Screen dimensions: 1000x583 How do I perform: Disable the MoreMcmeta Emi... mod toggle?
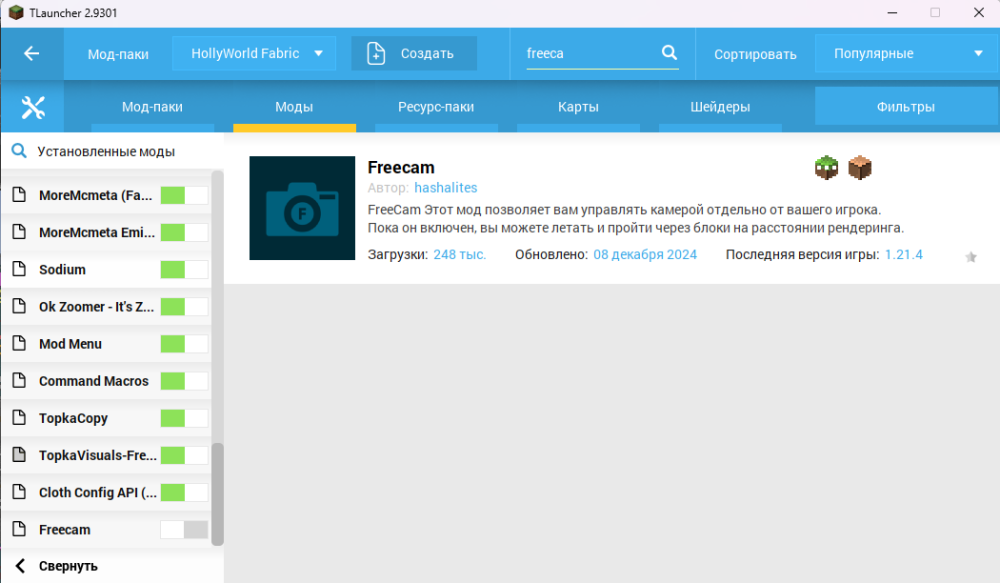point(184,232)
